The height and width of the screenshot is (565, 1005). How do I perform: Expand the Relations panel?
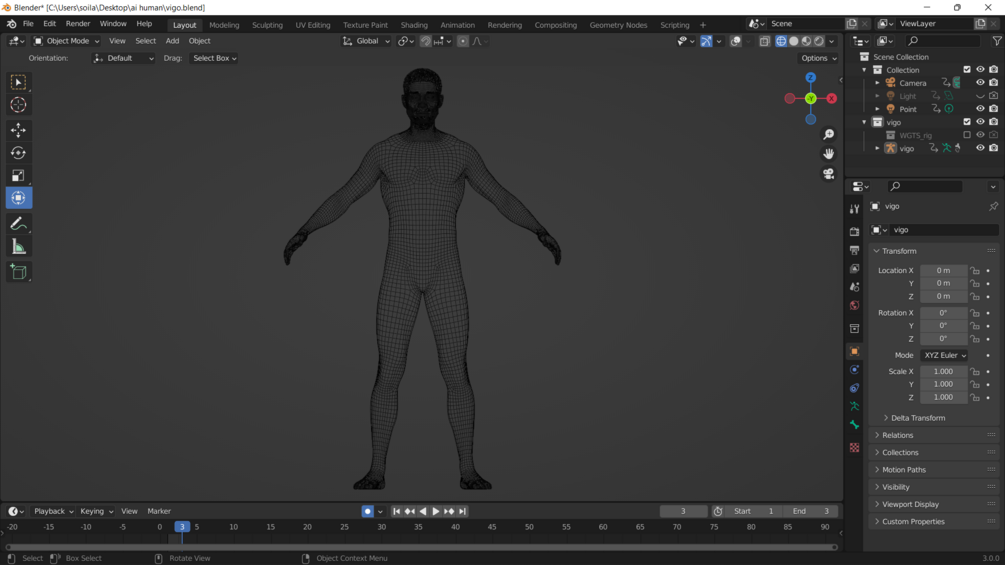pyautogui.click(x=897, y=435)
